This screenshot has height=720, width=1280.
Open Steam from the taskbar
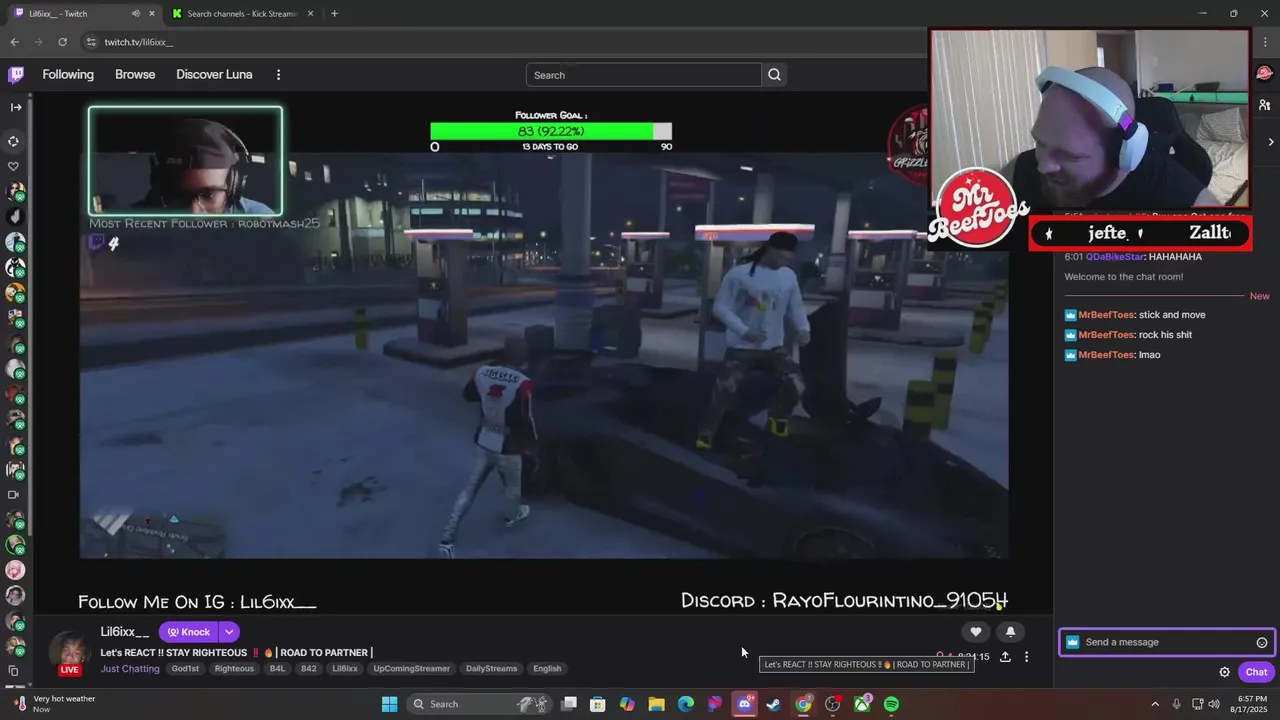click(773, 704)
